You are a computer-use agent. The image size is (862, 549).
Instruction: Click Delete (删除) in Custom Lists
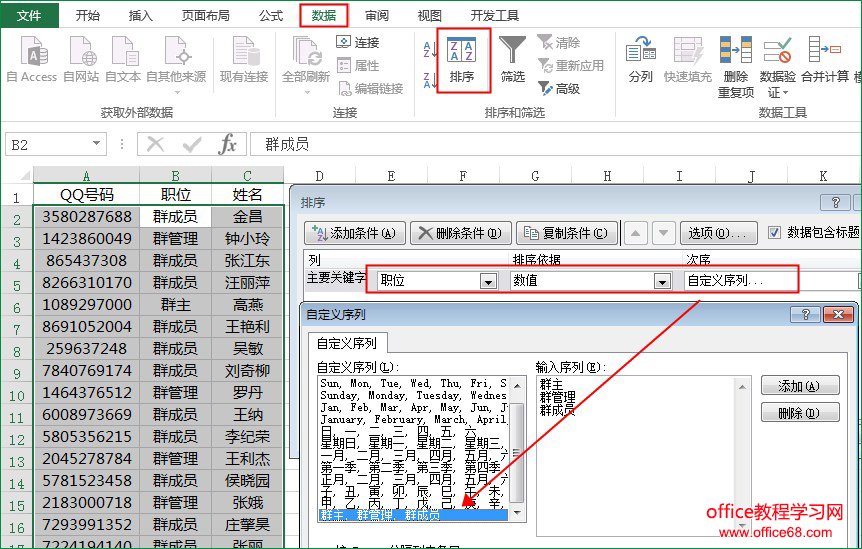click(800, 412)
